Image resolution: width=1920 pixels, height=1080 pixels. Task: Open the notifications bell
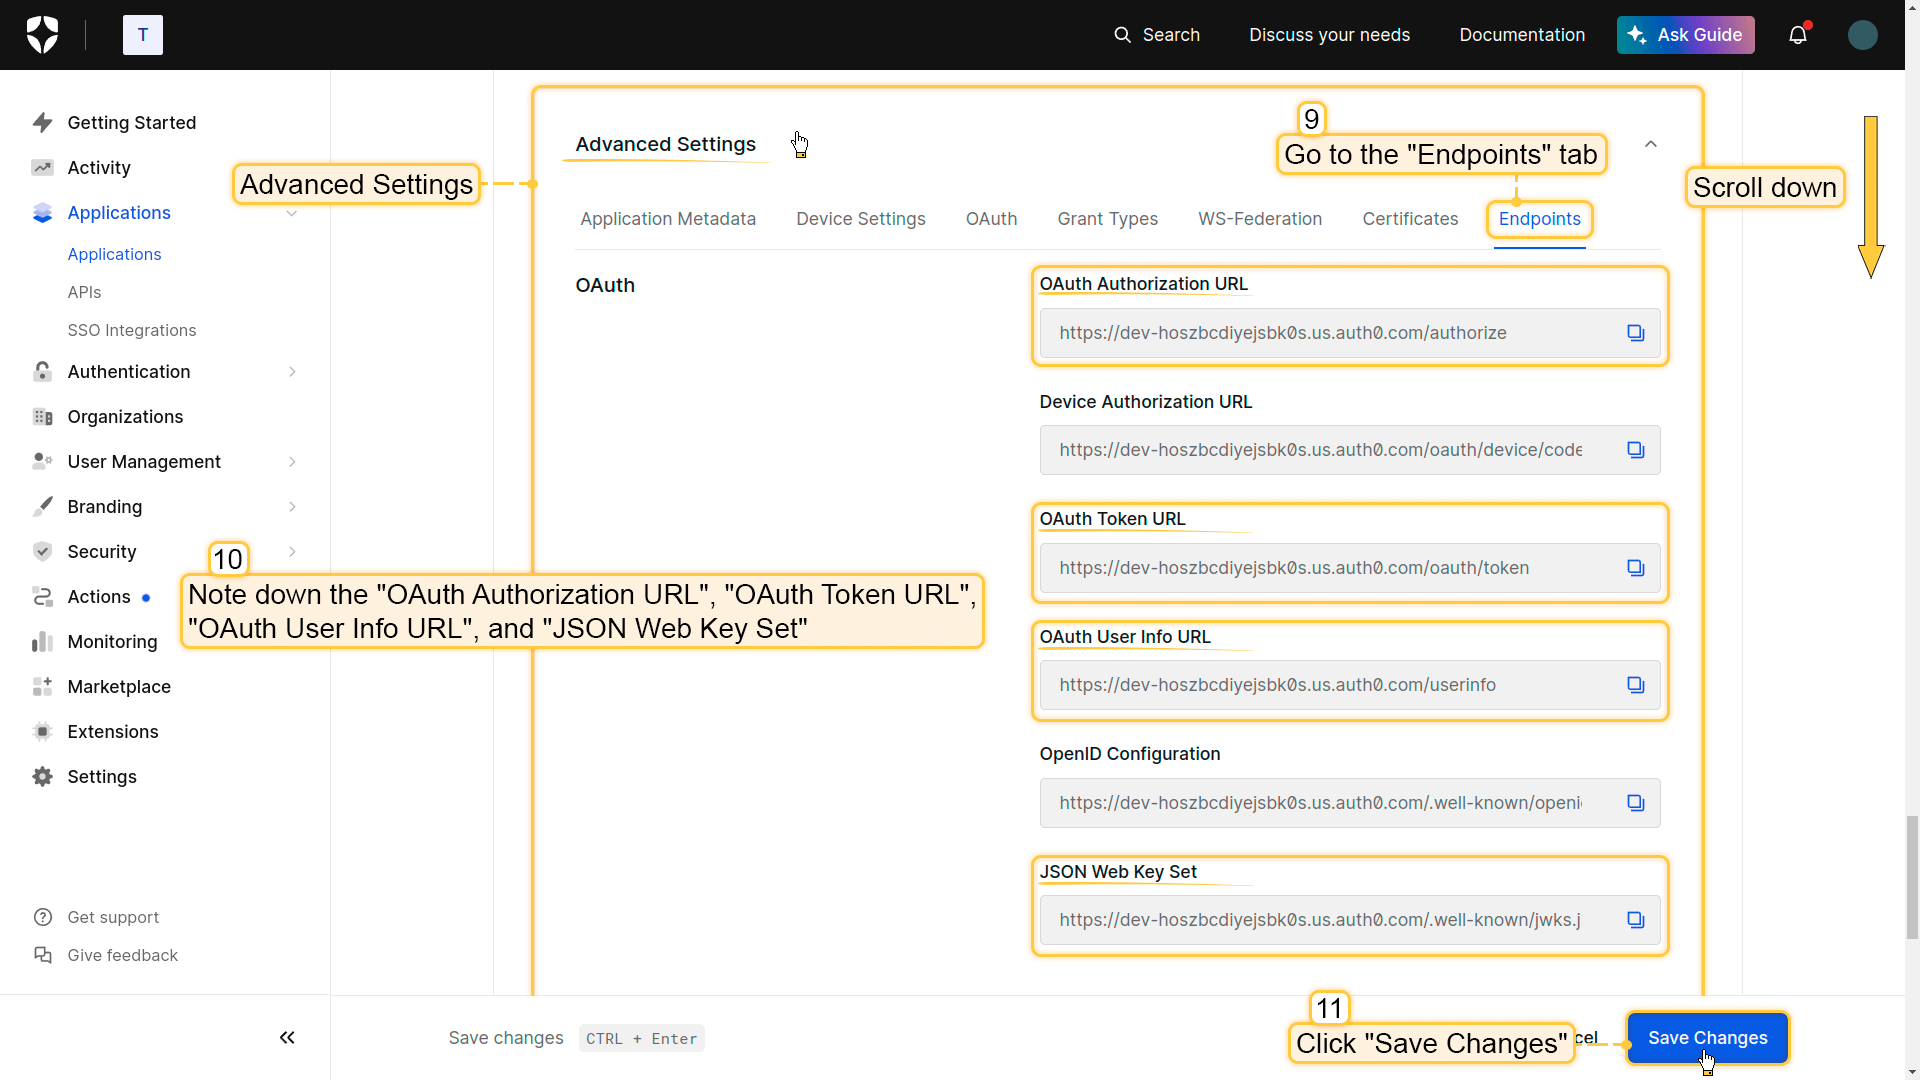pyautogui.click(x=1797, y=35)
